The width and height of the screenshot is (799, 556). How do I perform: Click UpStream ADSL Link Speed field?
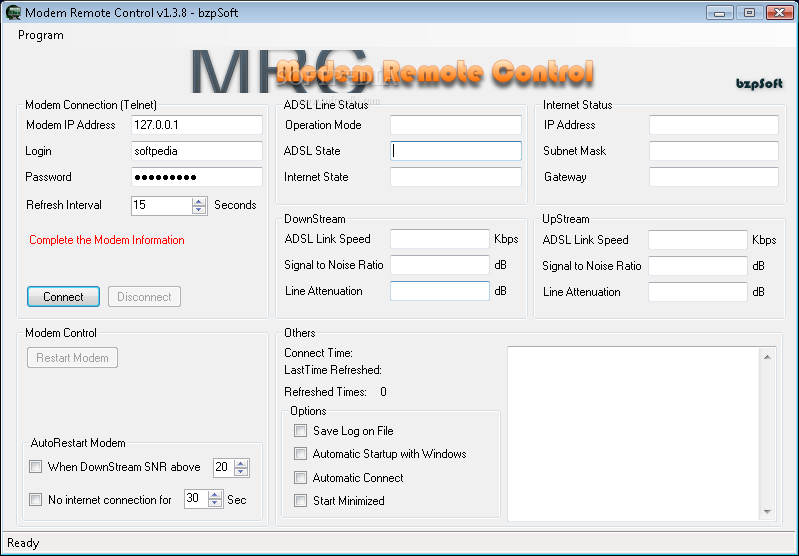[698, 240]
